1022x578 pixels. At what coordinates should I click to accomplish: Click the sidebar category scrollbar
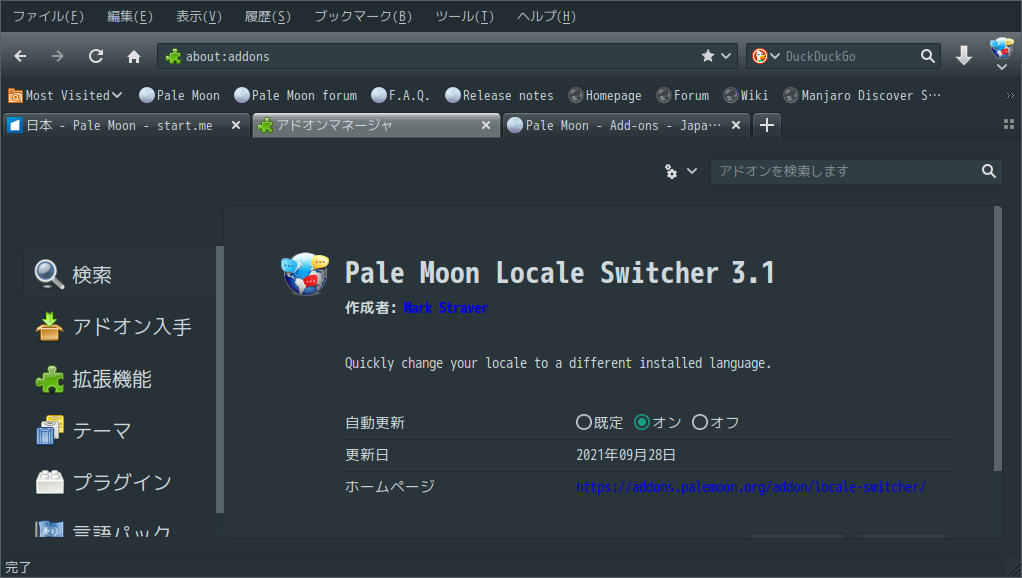point(220,379)
